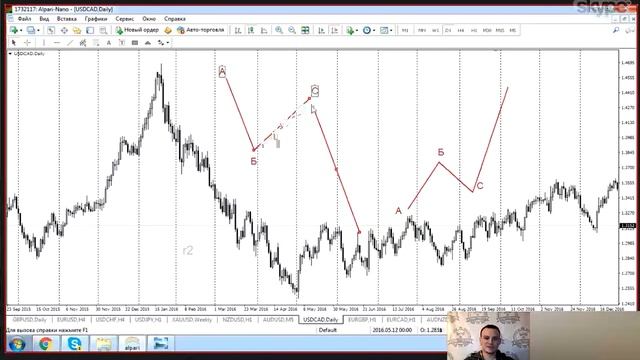Select the M1 timeframe button
Screen dimensions: 640x360
pyautogui.click(x=405, y=31)
